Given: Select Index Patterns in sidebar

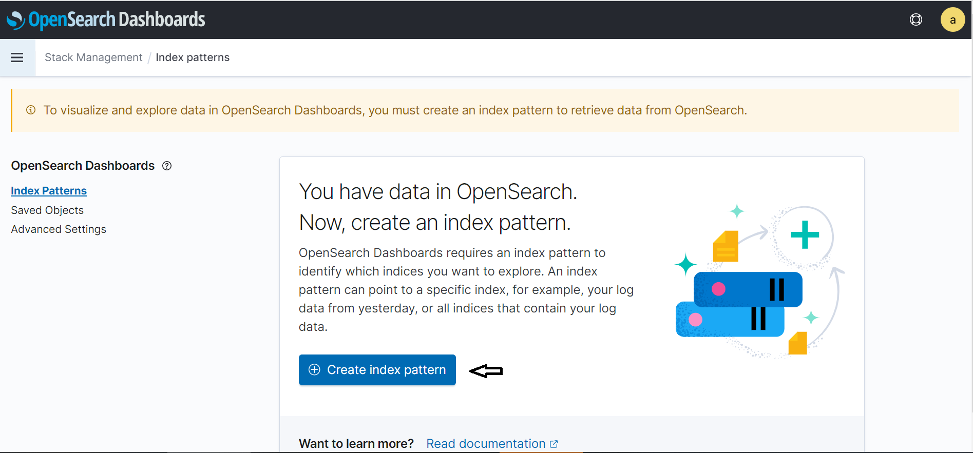Looking at the screenshot, I should [x=48, y=191].
